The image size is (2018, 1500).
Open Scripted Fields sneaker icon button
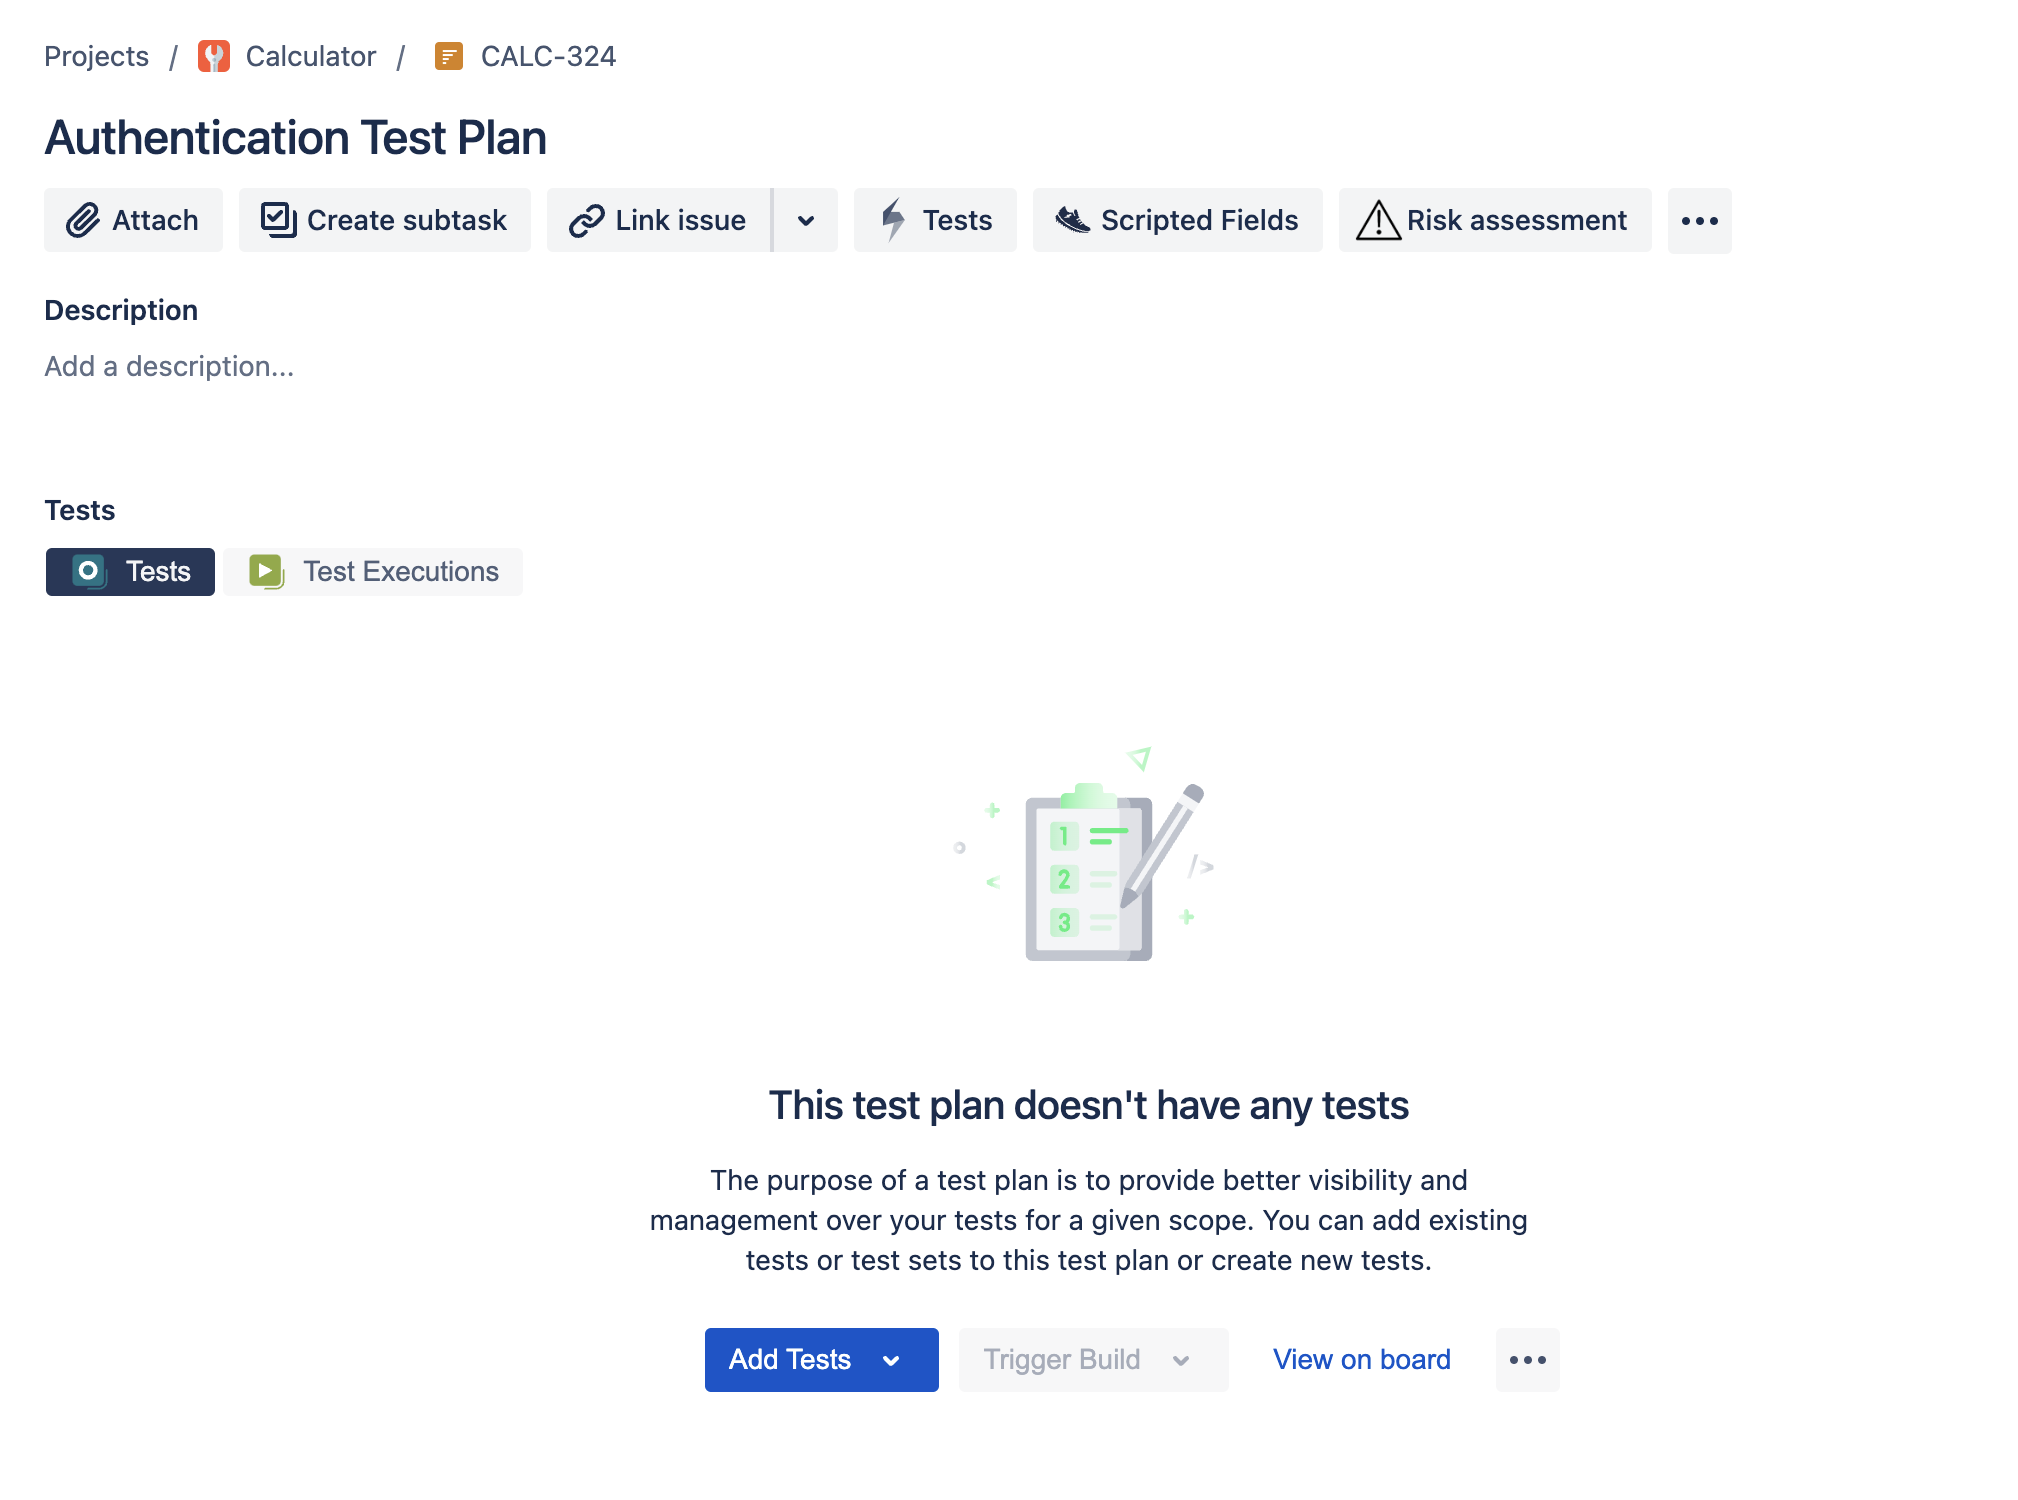[x=1178, y=220]
